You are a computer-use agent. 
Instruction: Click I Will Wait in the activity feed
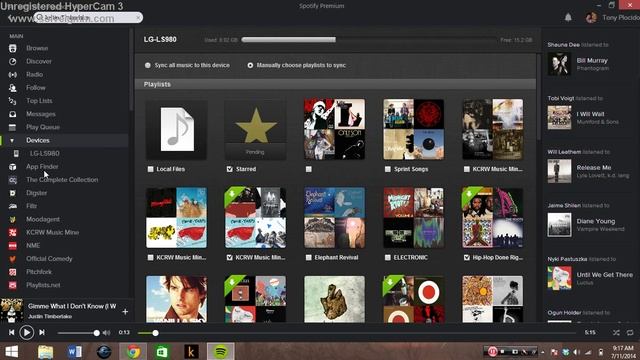pos(590,114)
